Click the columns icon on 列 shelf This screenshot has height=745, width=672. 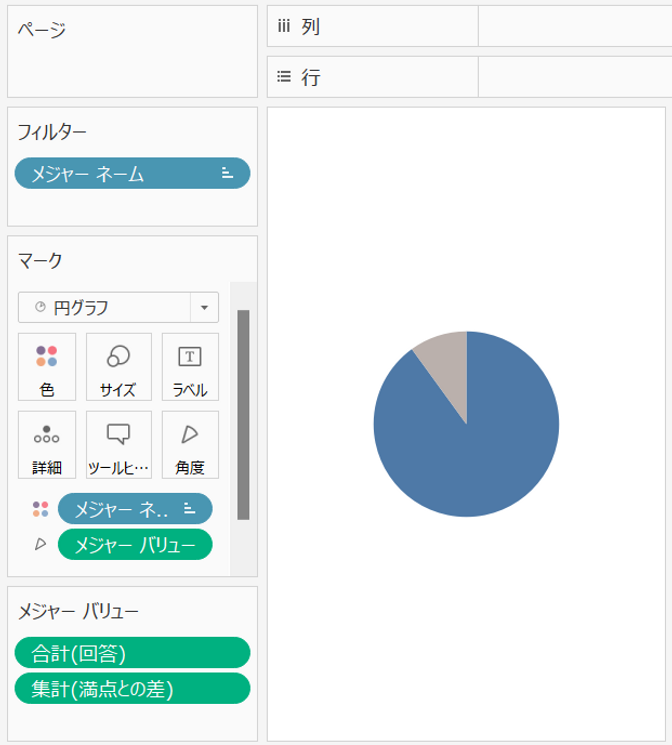coord(284,26)
